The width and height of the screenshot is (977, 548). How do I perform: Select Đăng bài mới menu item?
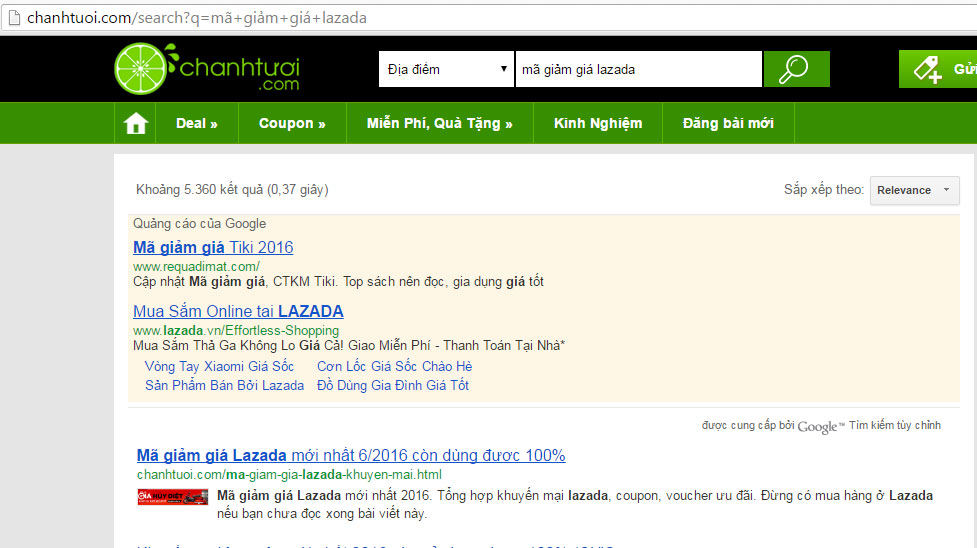coord(728,123)
